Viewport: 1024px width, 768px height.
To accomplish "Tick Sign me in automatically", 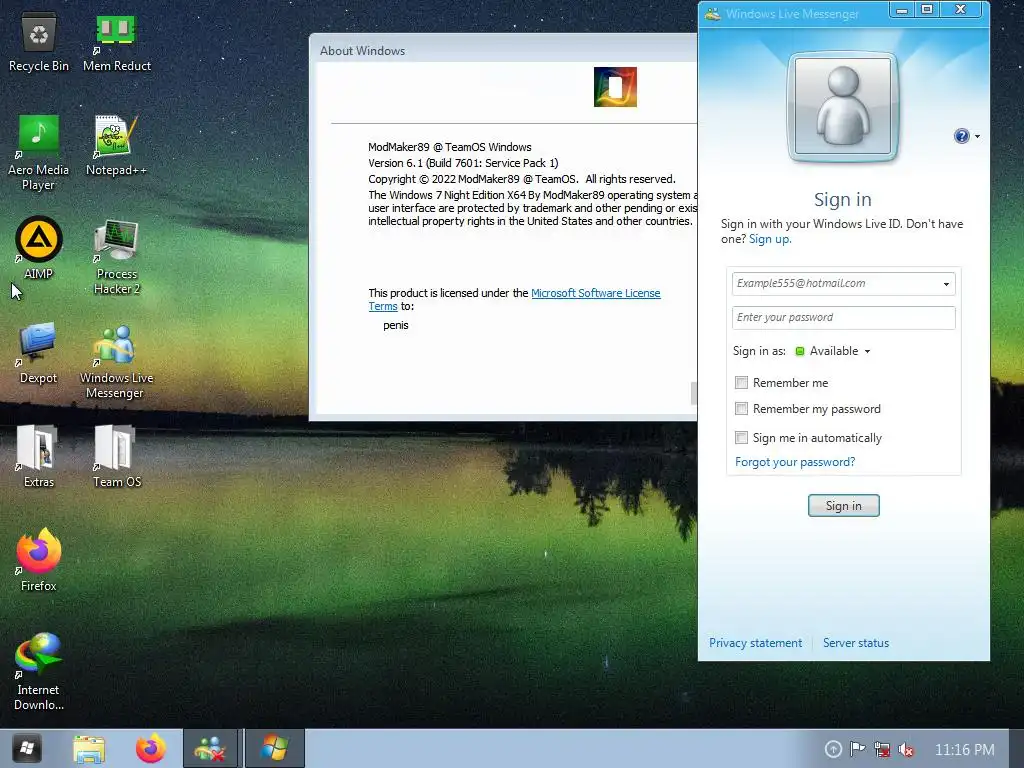I will [x=741, y=438].
